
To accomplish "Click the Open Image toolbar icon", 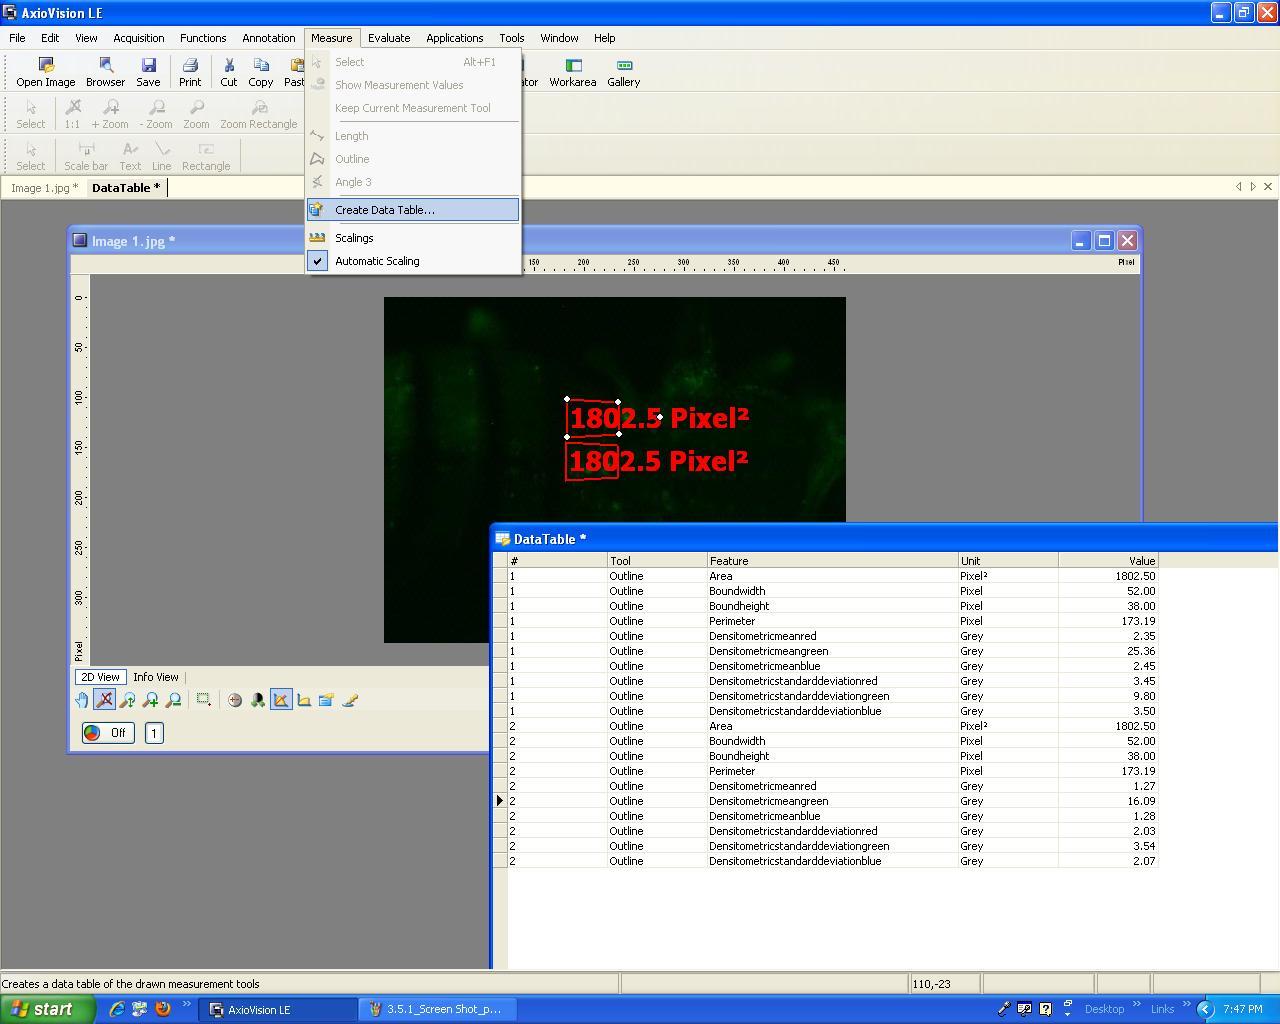I will [x=45, y=72].
